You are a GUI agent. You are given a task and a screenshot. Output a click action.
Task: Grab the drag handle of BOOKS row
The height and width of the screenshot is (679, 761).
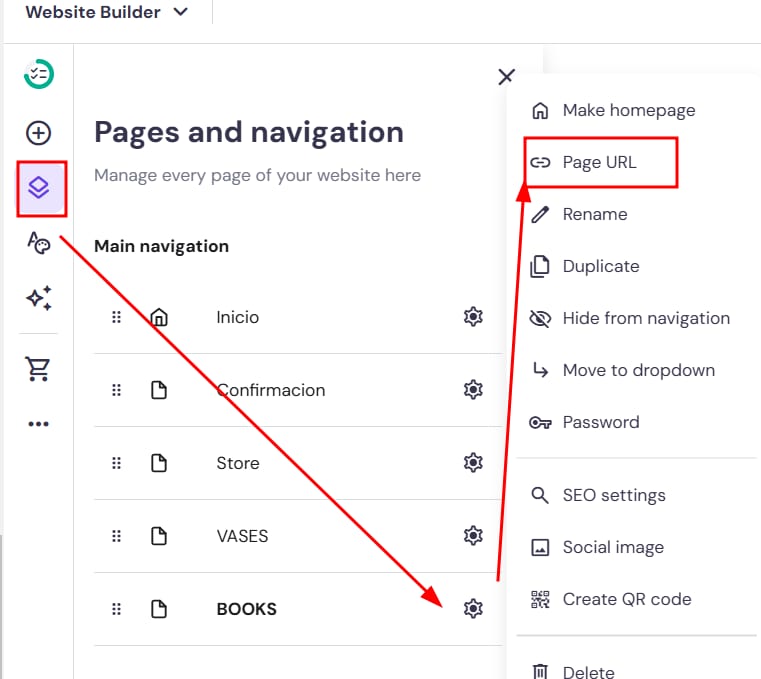[x=116, y=609]
